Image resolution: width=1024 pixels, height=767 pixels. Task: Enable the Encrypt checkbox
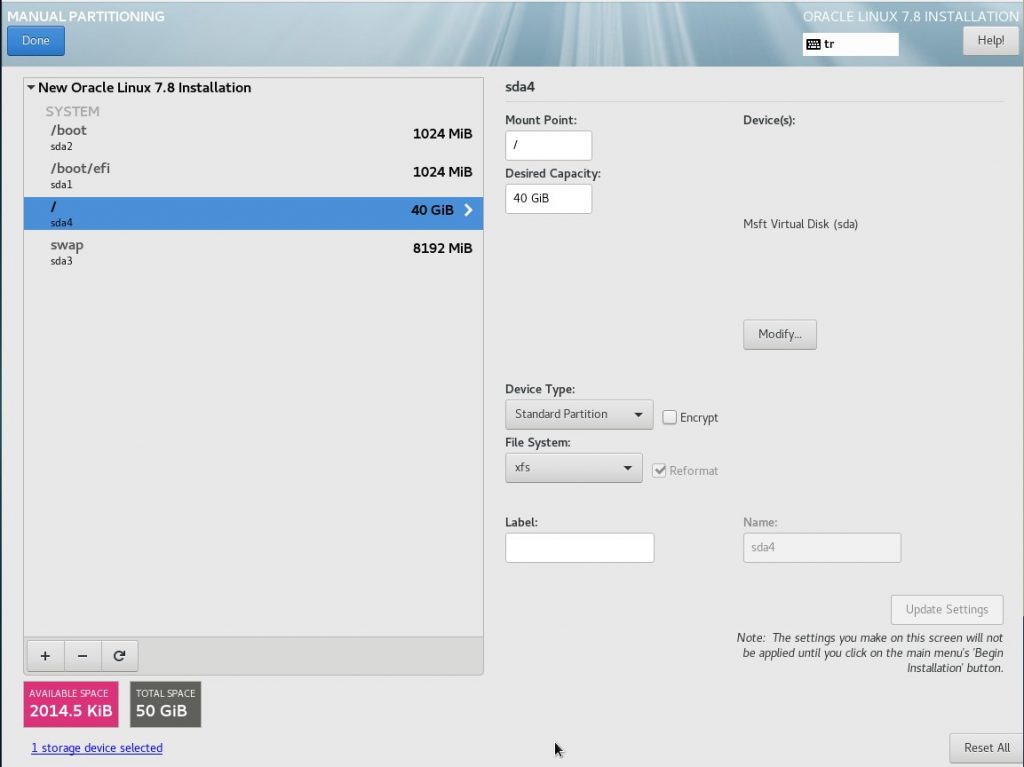(669, 417)
